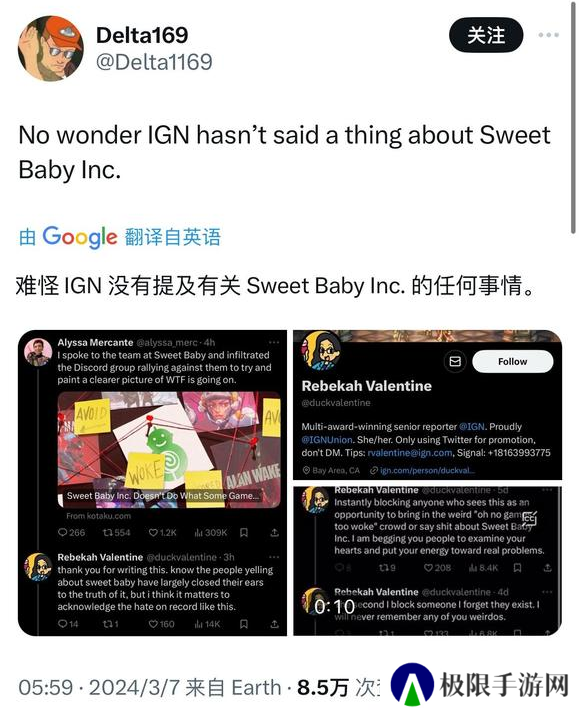Click the 极限手游网 logo watermark
Image resolution: width=580 pixels, height=710 pixels.
coord(480,685)
